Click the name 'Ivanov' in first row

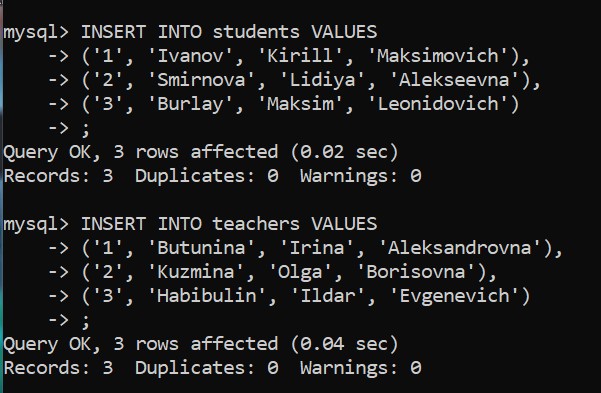(x=190, y=56)
